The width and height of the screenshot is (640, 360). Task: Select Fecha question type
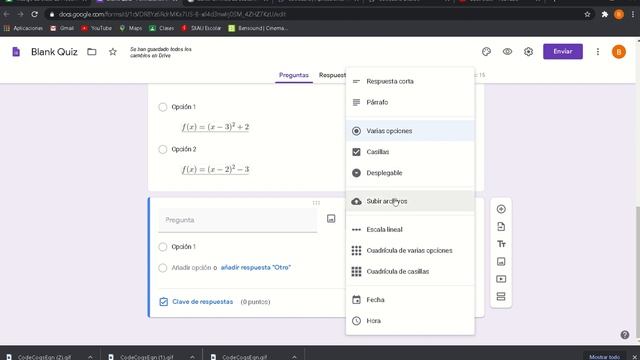(410, 300)
